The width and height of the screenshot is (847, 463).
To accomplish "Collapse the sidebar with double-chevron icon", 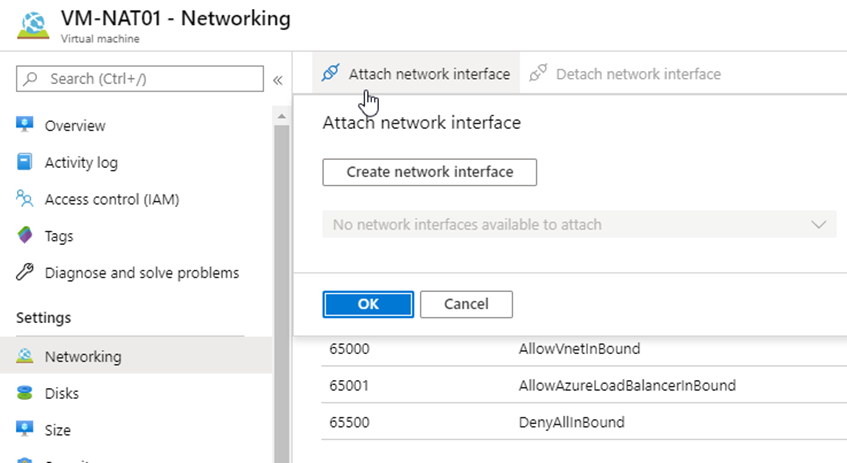I will 278,80.
